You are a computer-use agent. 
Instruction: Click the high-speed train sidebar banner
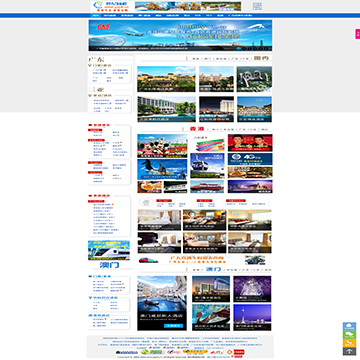tap(109, 250)
